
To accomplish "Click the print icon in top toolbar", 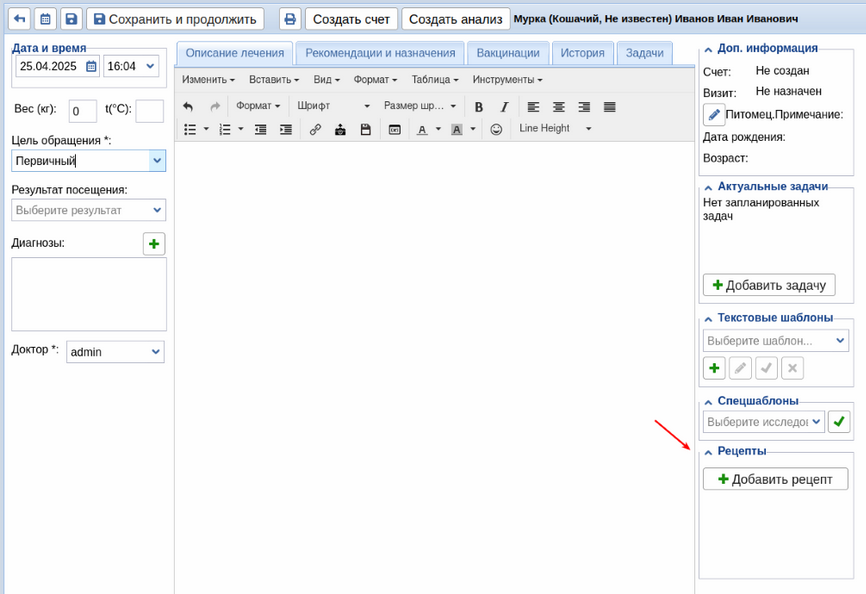I will point(289,19).
